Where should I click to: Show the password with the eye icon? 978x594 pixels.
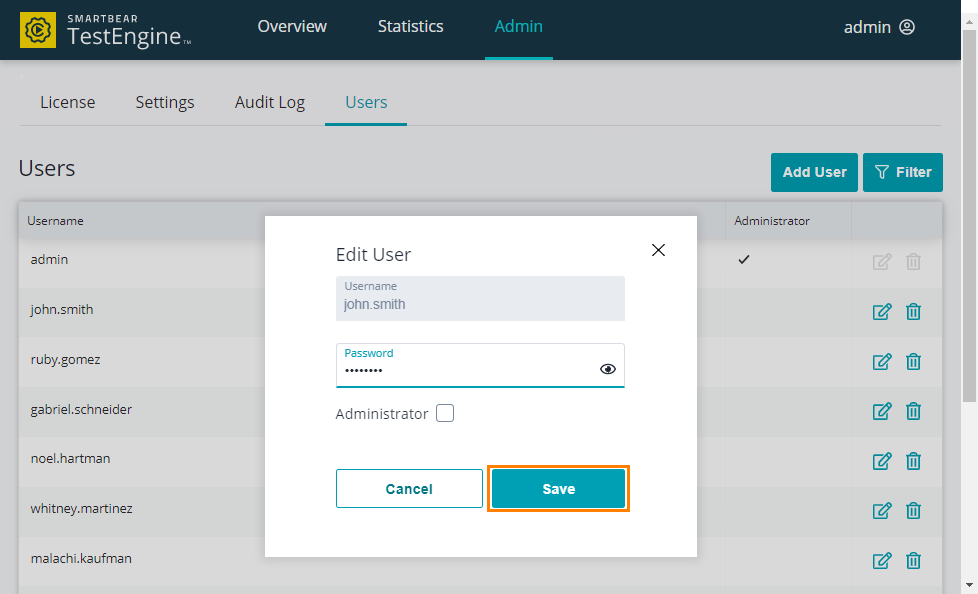(x=608, y=369)
